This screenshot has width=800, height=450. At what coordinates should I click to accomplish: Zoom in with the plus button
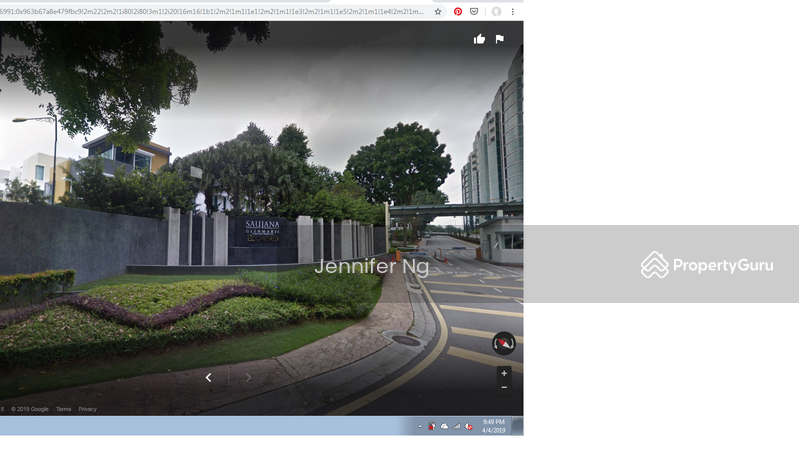[504, 373]
